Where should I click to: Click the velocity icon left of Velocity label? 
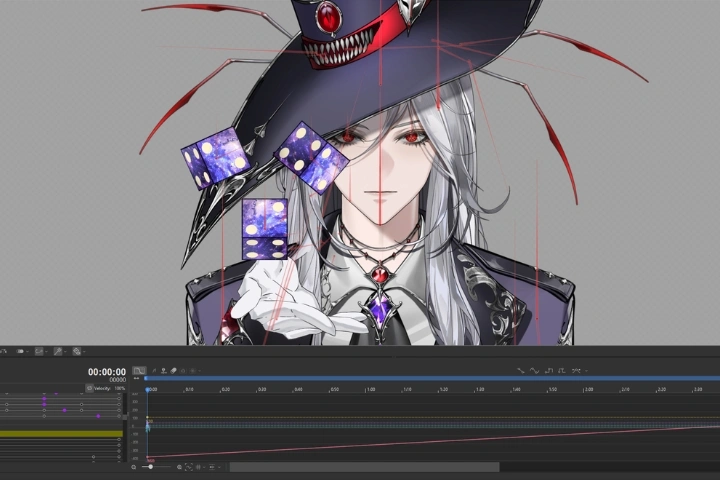point(90,388)
